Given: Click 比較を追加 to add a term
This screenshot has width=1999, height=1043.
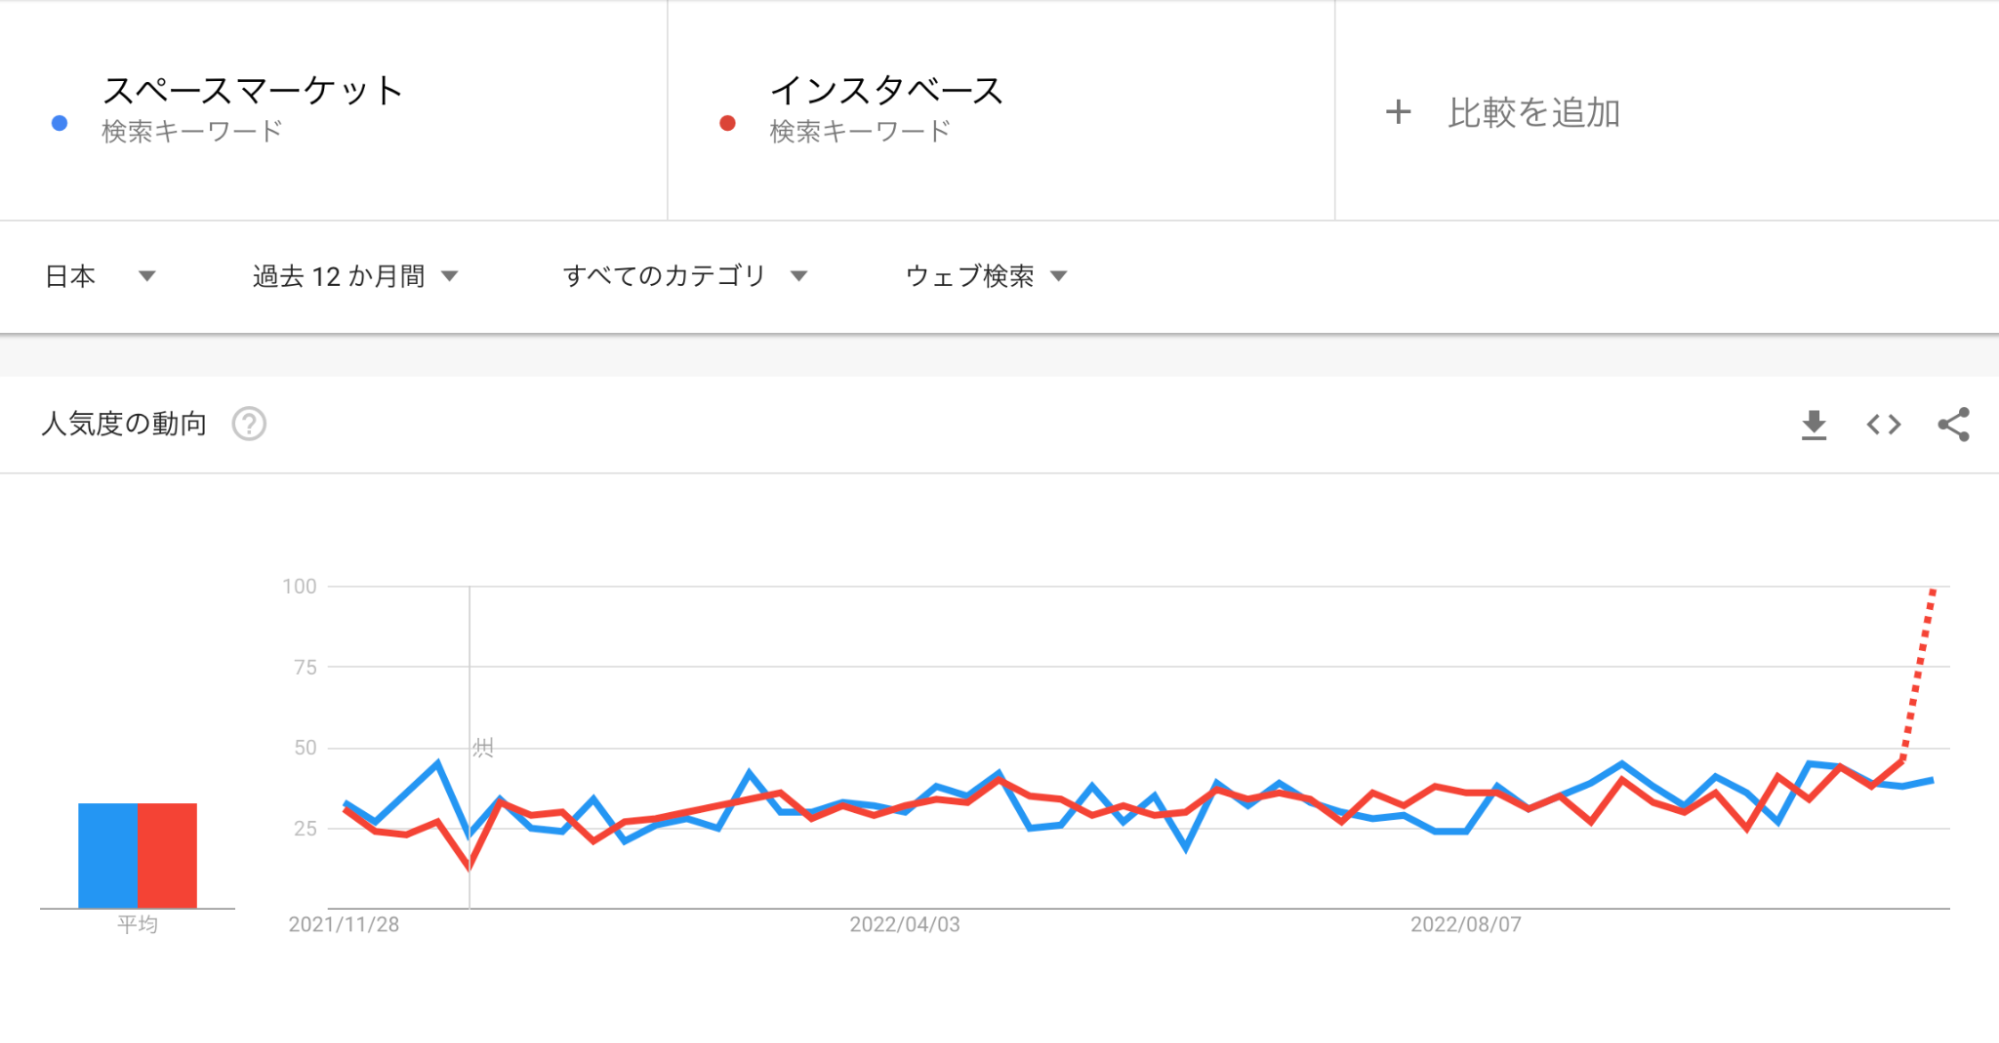Looking at the screenshot, I should click(1533, 113).
